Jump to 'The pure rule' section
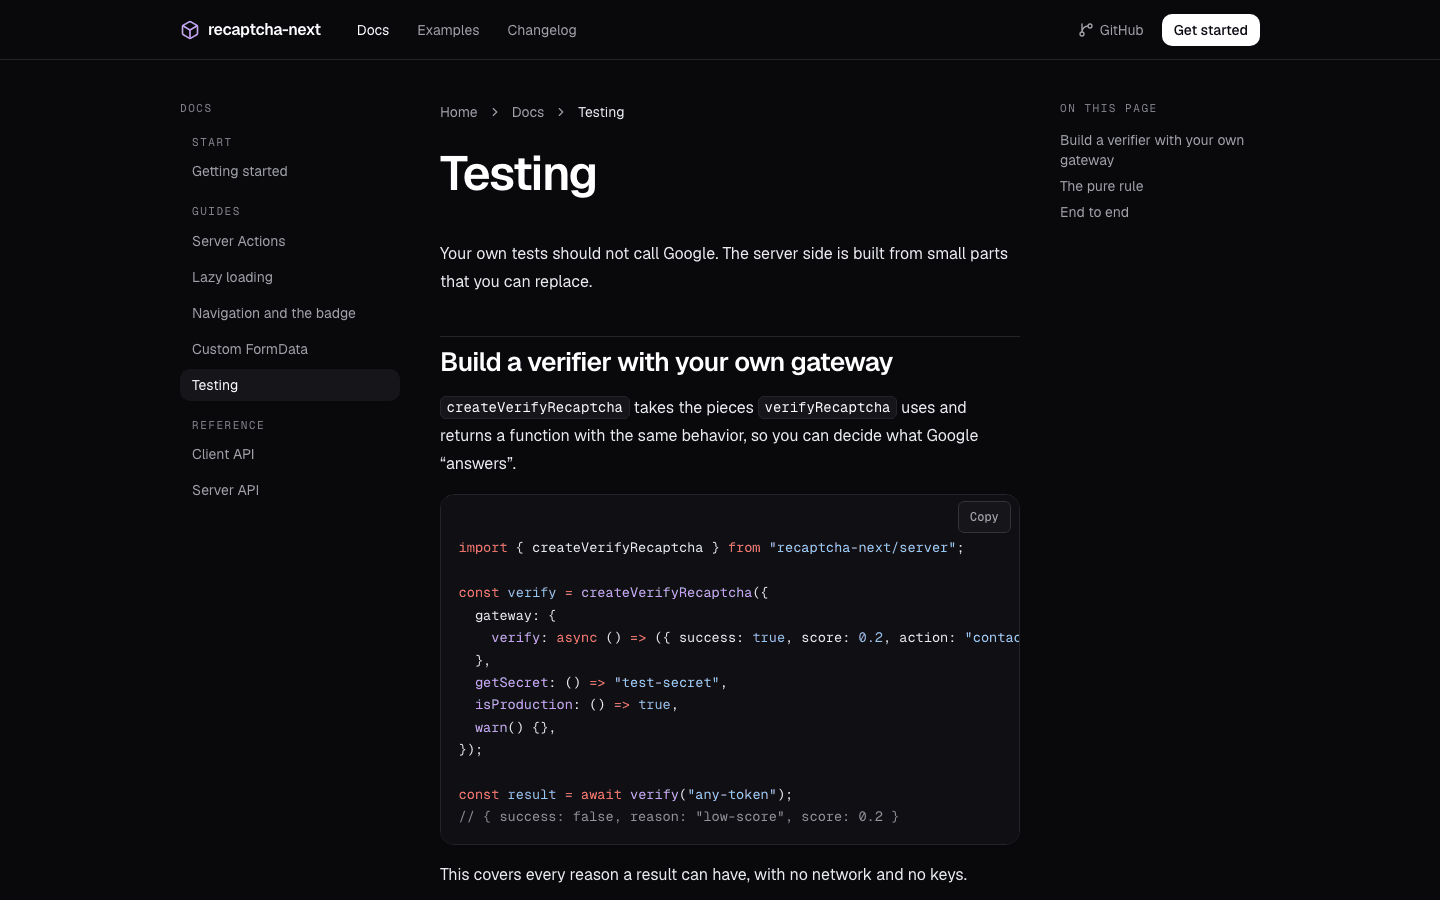Viewport: 1440px width, 900px height. tap(1101, 186)
